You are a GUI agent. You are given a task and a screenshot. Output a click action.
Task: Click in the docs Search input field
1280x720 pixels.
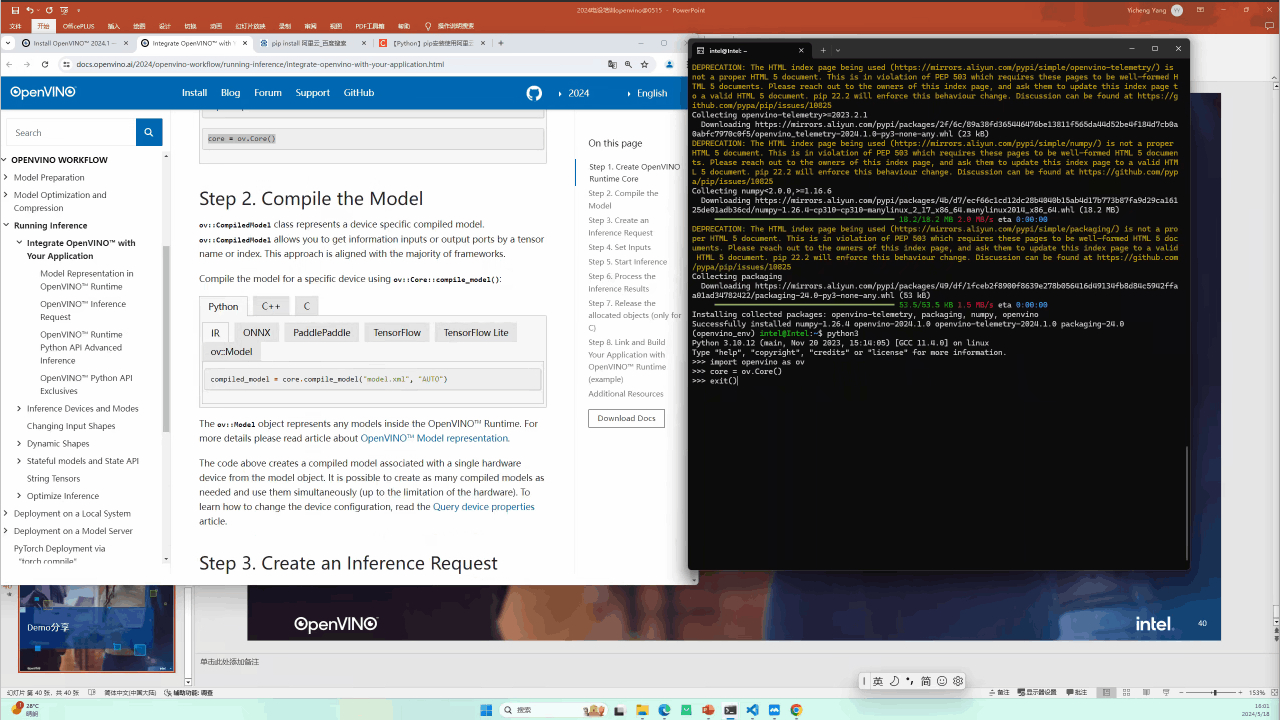[71, 132]
